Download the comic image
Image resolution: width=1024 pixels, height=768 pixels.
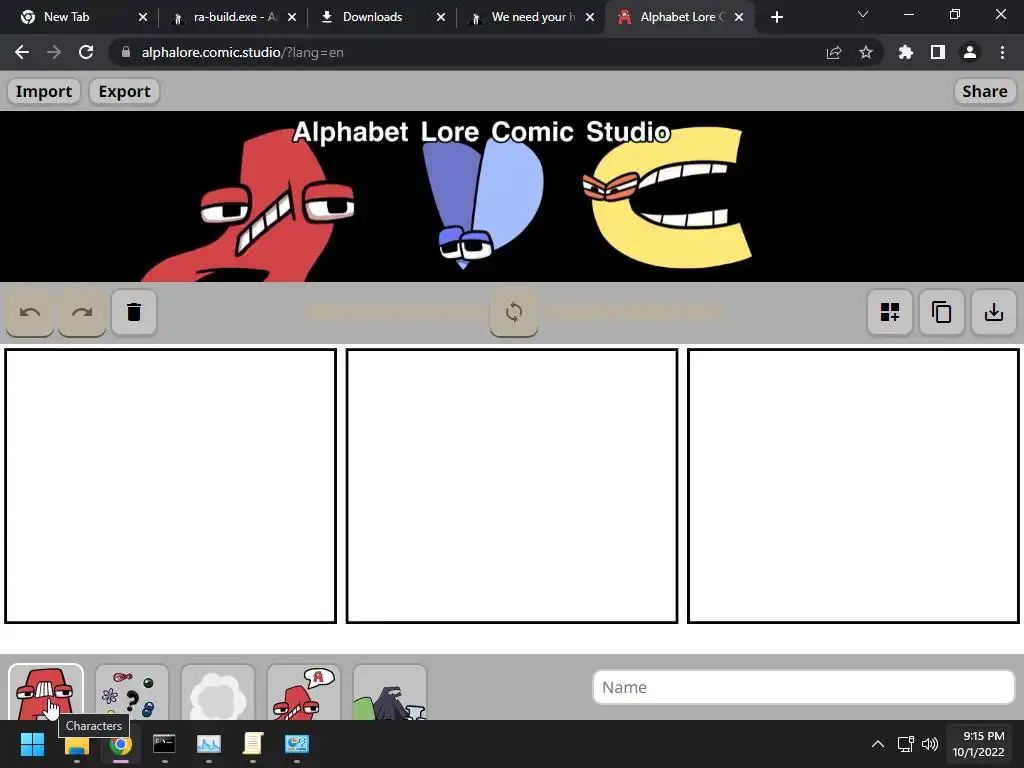[x=993, y=312]
